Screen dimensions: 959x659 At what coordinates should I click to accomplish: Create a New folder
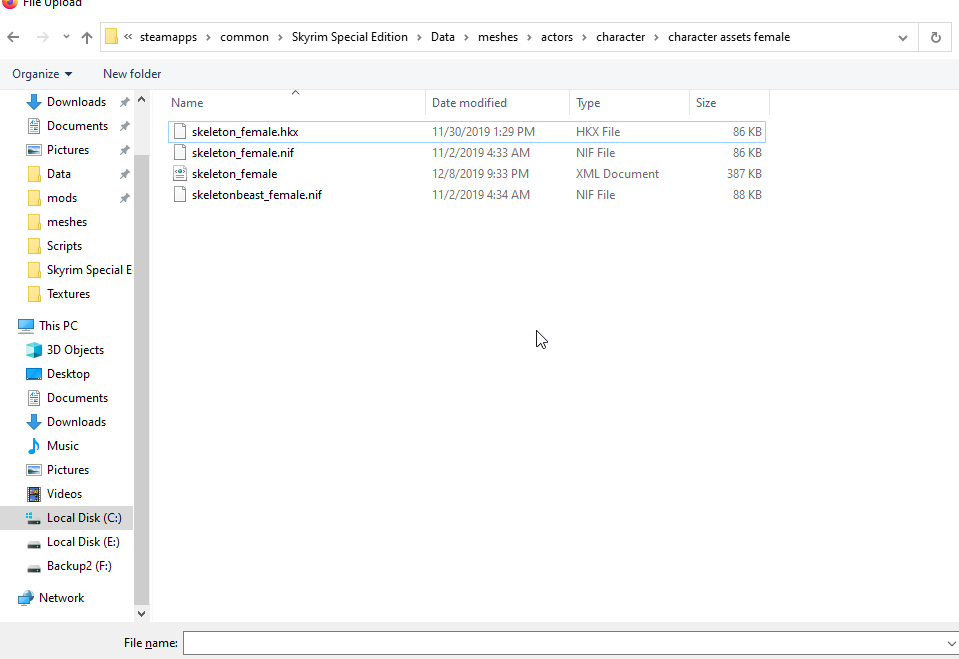[132, 74]
